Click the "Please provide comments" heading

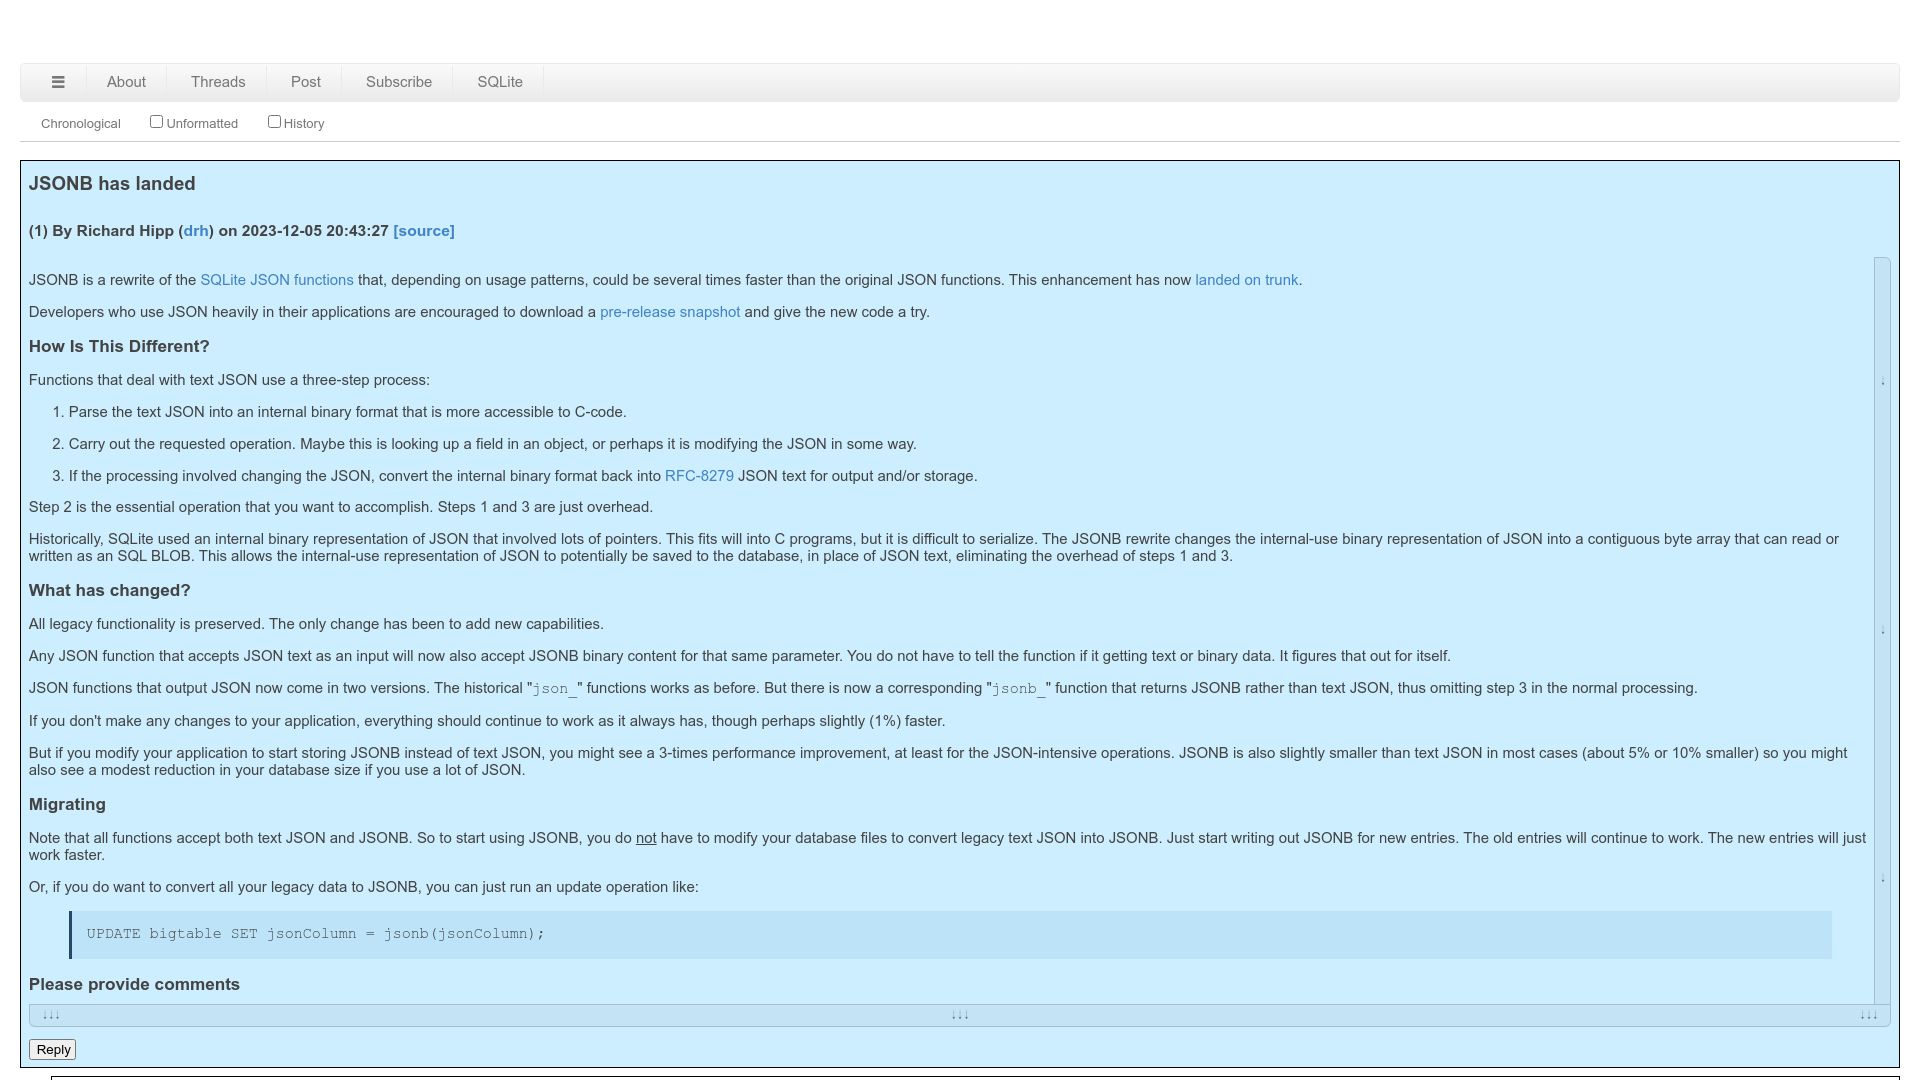click(134, 985)
